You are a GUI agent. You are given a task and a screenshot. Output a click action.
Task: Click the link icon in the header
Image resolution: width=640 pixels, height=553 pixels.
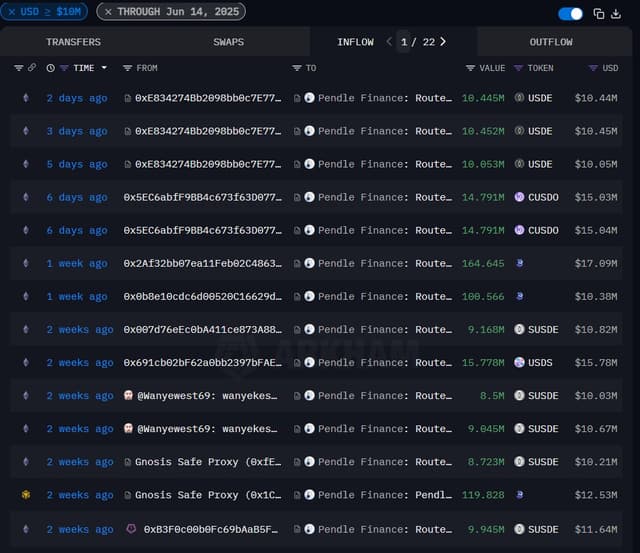tap(32, 67)
